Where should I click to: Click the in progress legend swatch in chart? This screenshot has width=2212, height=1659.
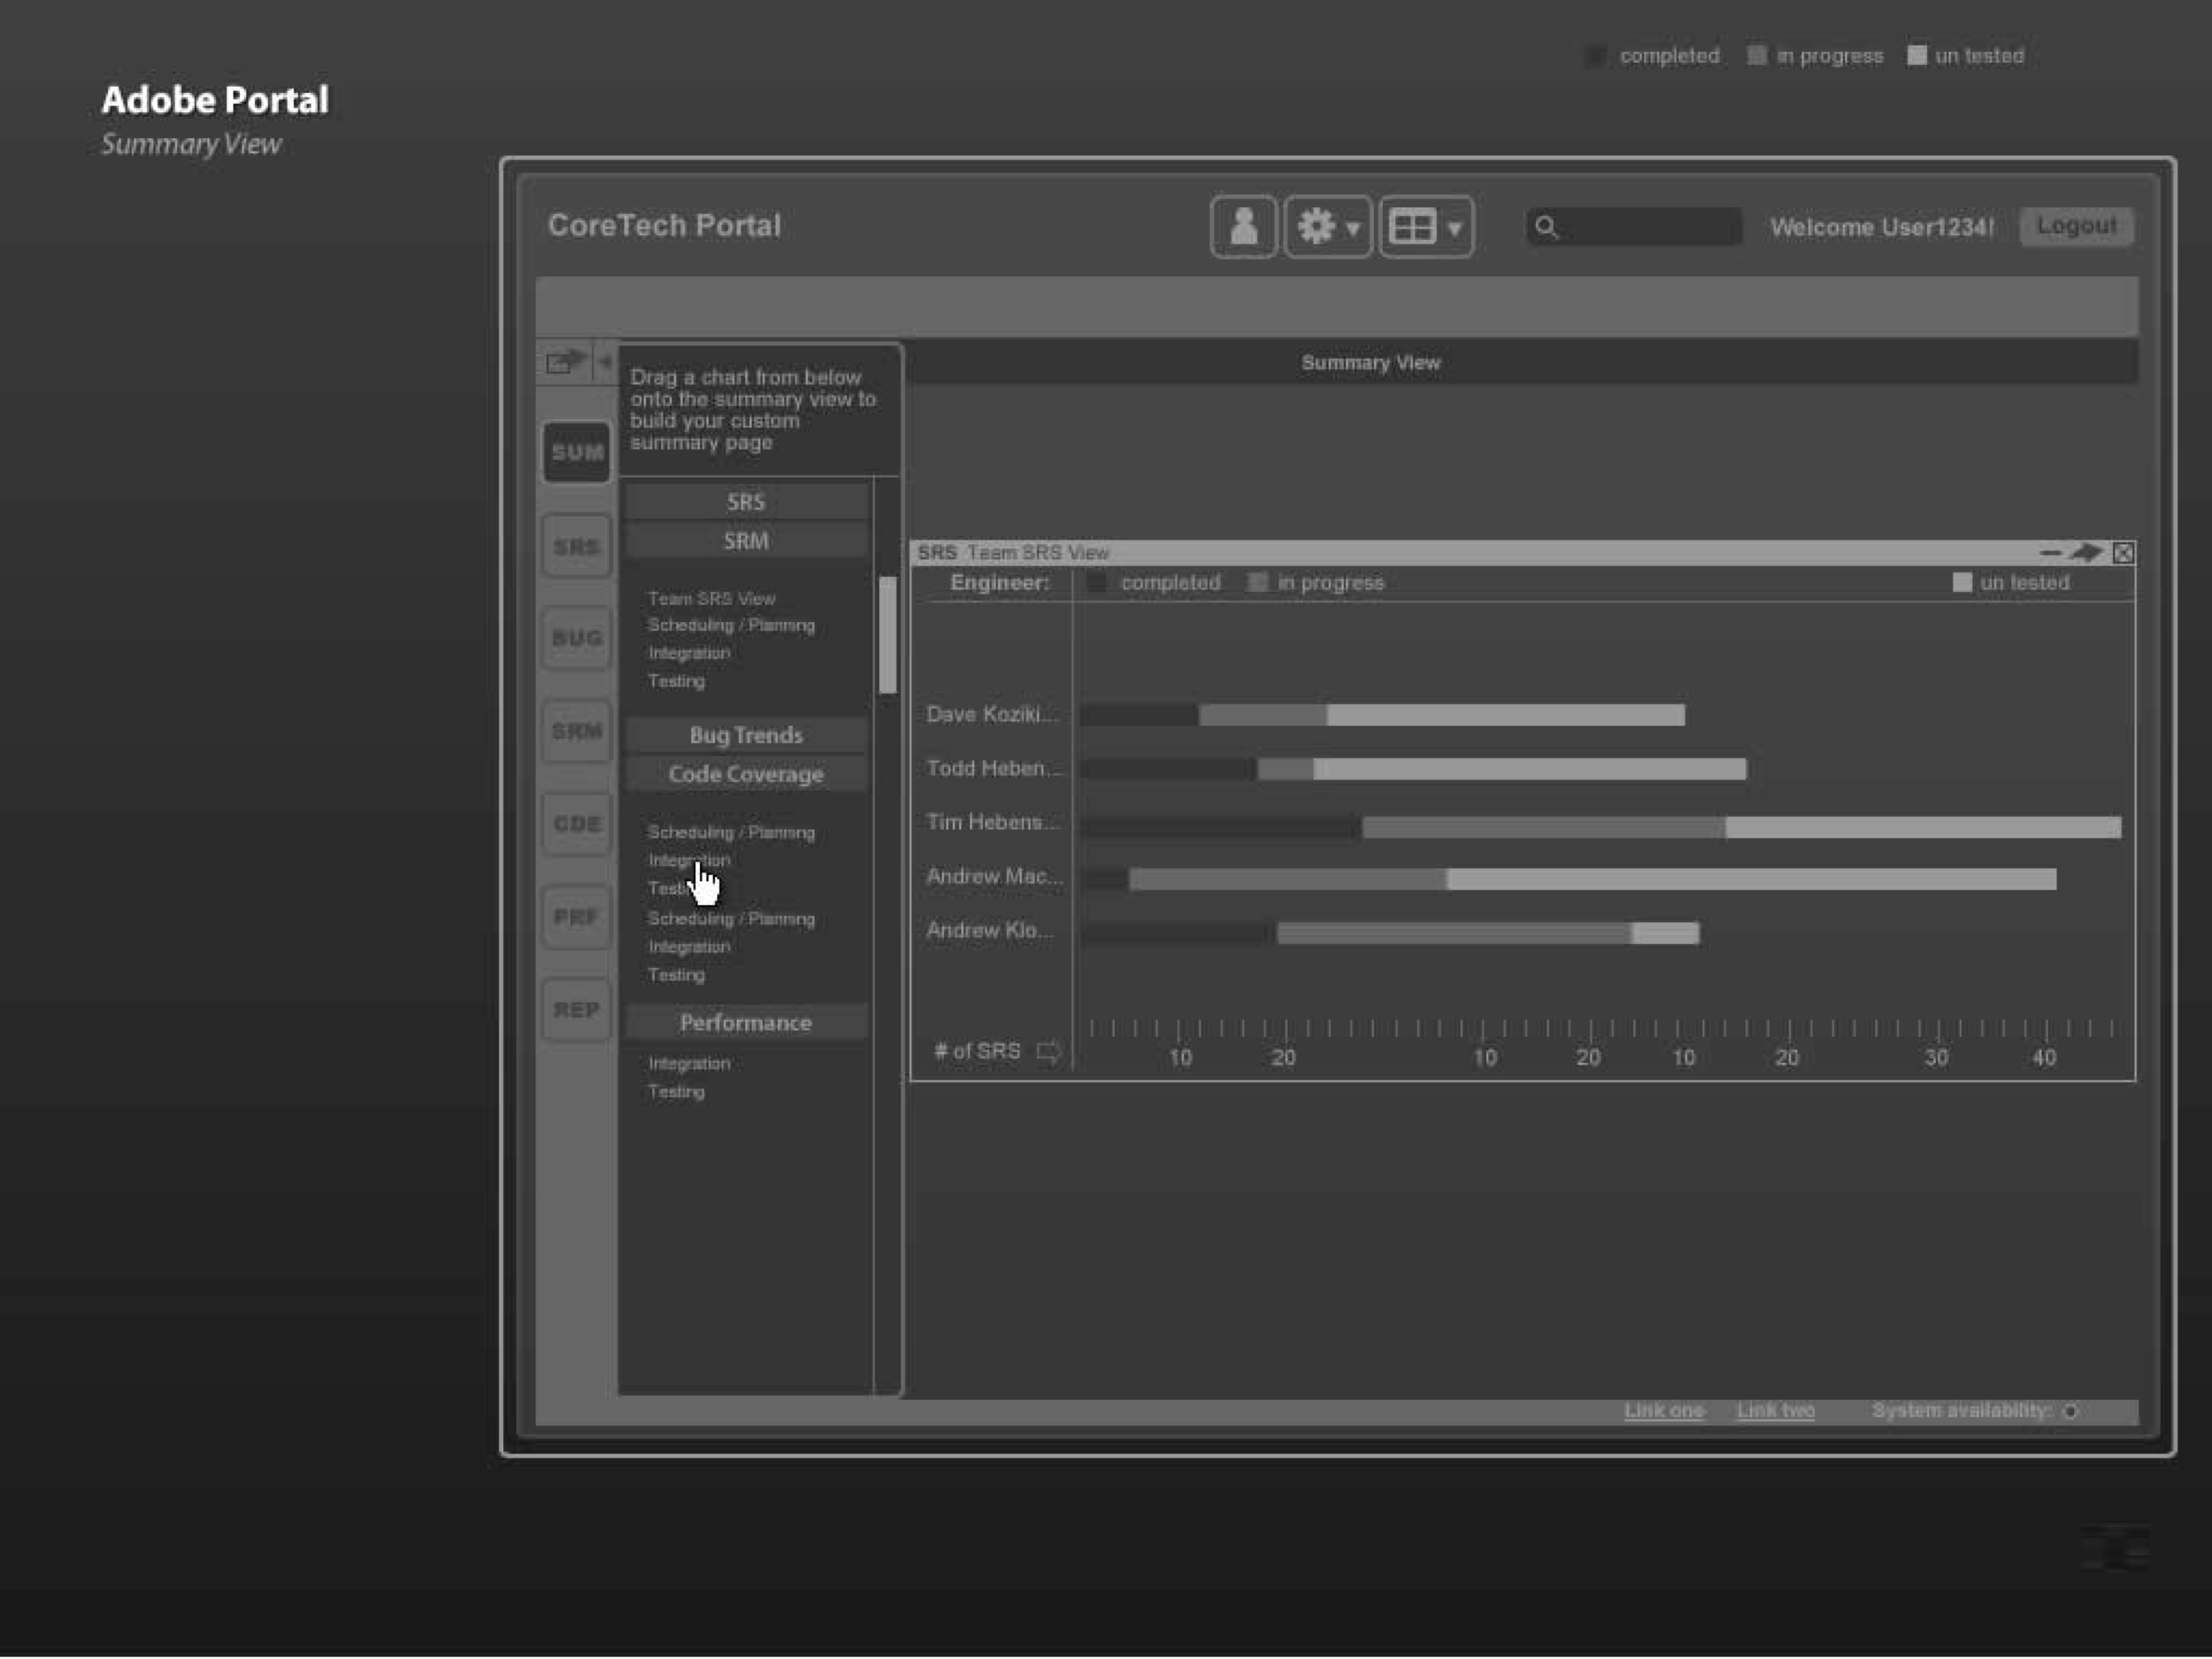[x=1258, y=582]
